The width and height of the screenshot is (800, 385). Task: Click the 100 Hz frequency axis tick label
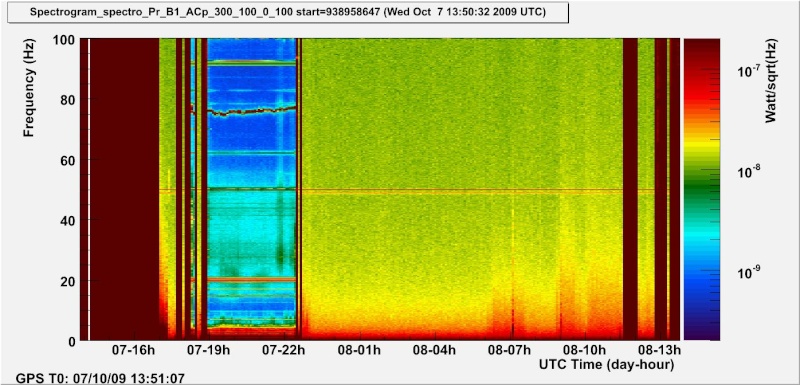64,40
